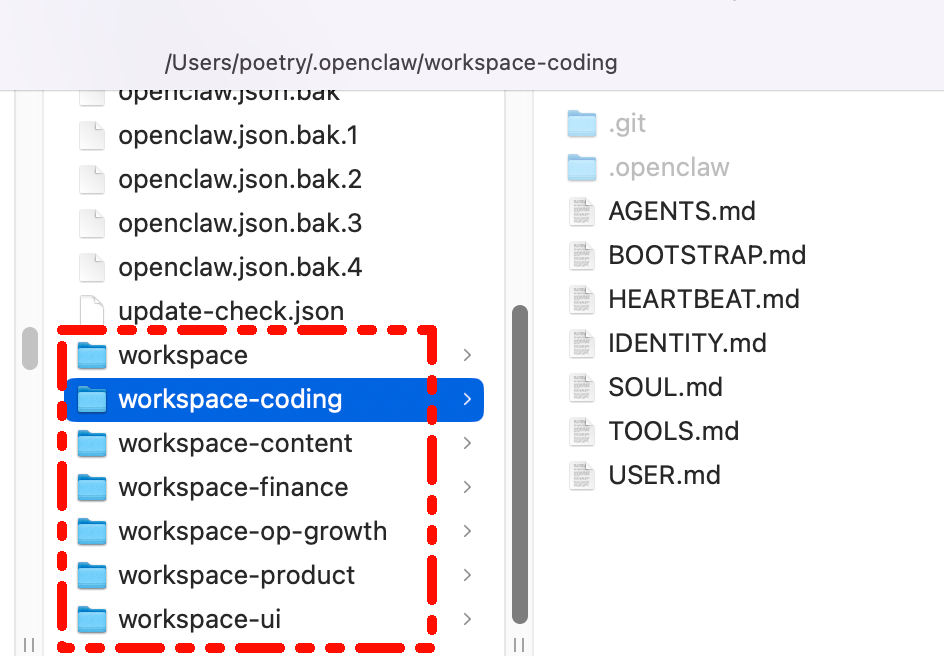
Task: Click the .git folder icon
Action: click(582, 124)
